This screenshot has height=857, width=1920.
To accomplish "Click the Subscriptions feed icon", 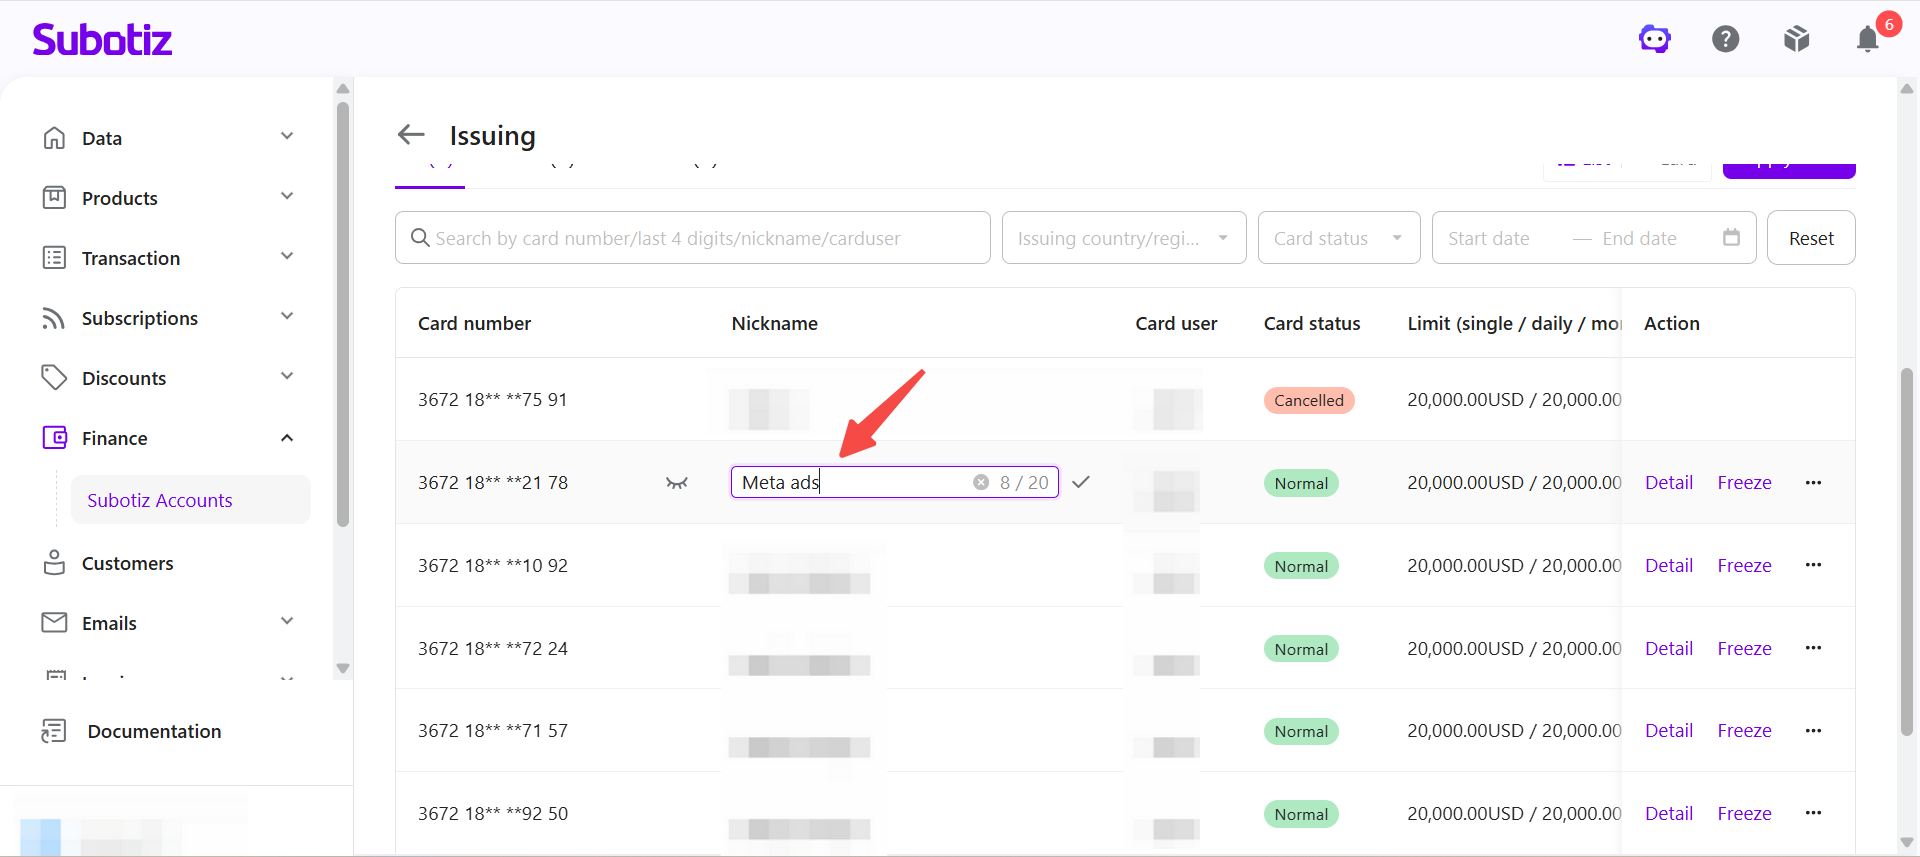I will [54, 318].
